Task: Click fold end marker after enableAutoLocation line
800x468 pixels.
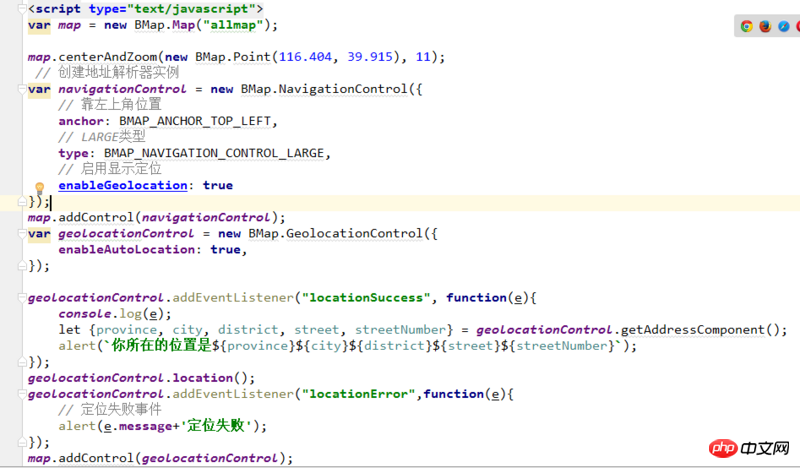Action: click(22, 266)
